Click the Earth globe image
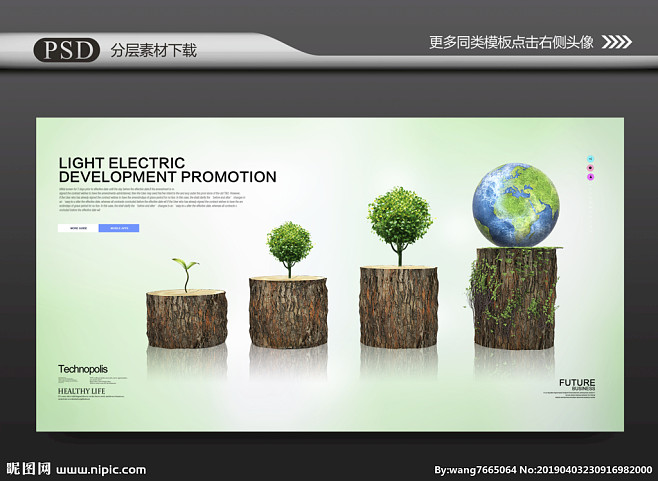658x481 pixels. [x=516, y=205]
